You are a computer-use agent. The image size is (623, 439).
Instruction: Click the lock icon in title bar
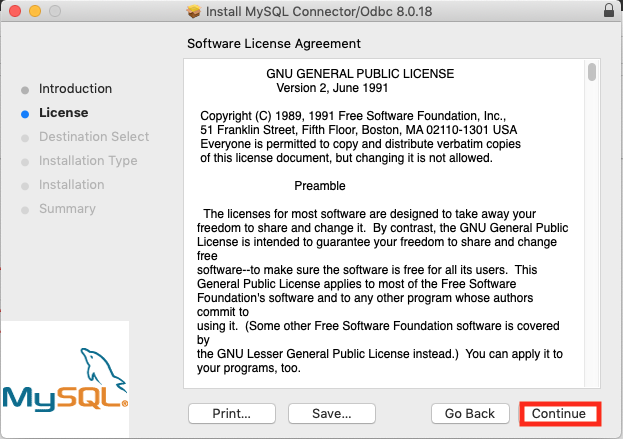click(x=609, y=10)
